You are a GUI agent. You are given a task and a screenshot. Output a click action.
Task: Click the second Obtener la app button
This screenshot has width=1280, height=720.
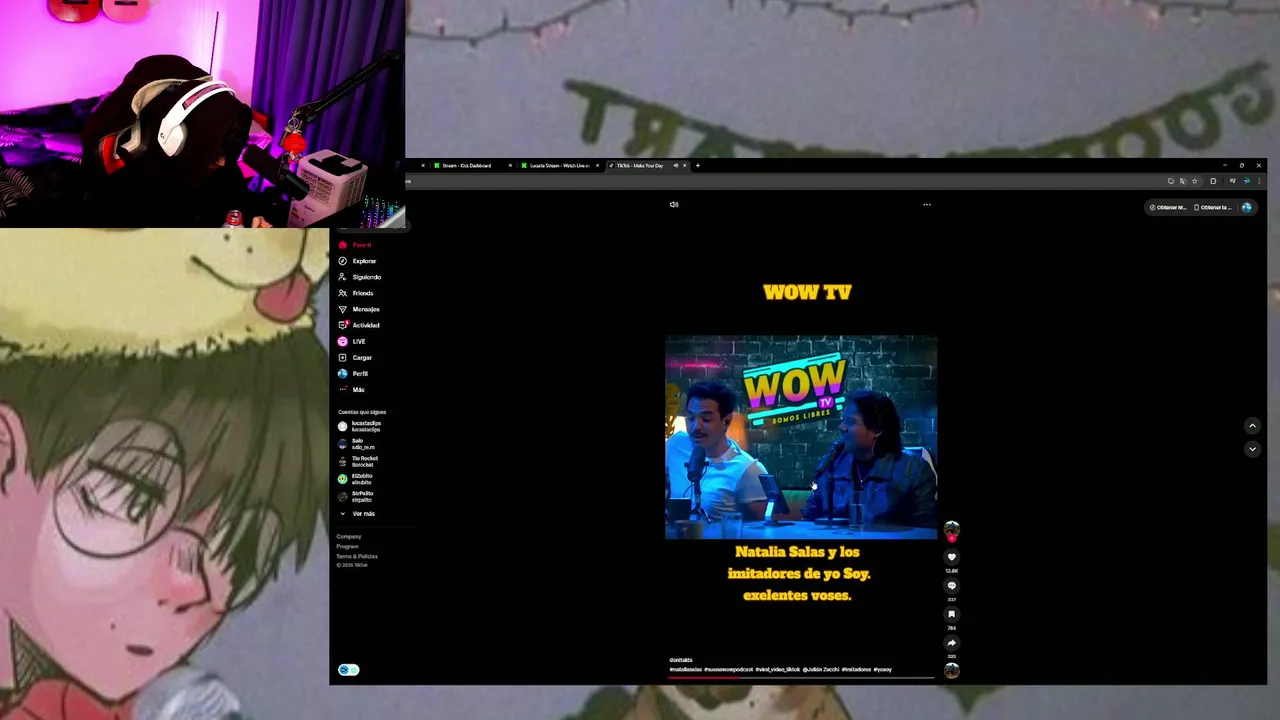1213,207
